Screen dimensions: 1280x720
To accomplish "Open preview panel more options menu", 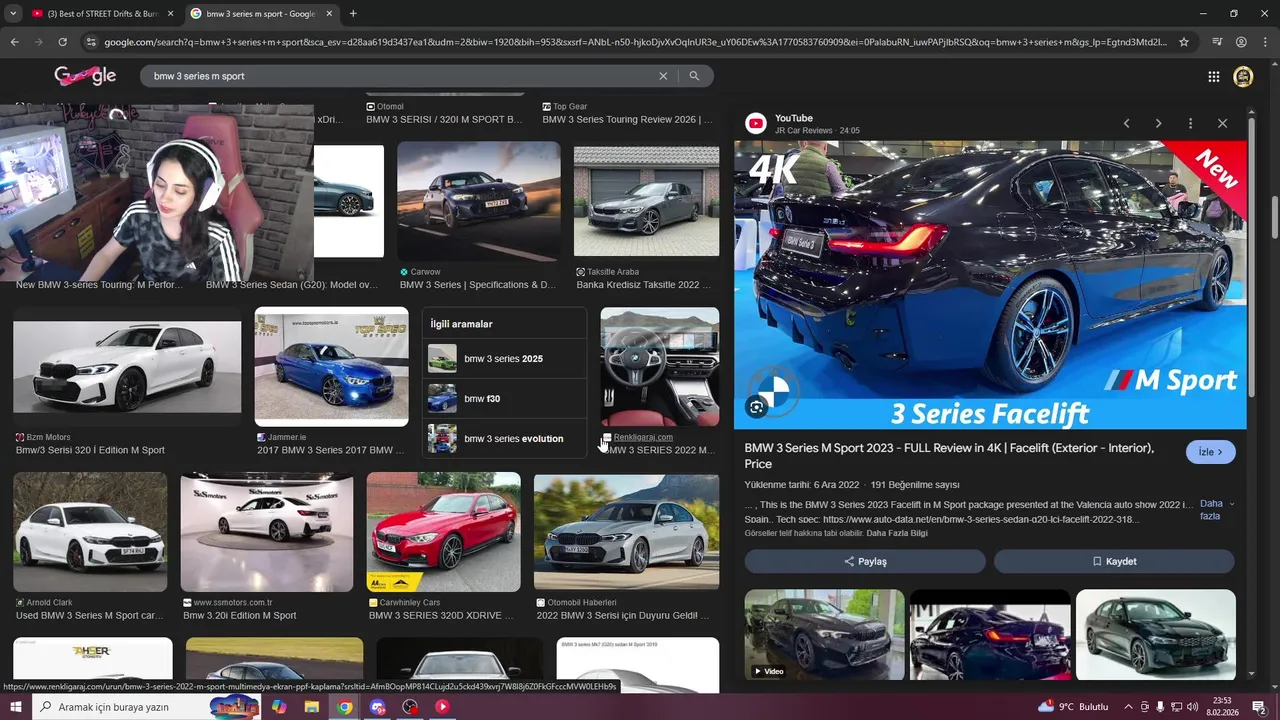I will pyautogui.click(x=1190, y=123).
